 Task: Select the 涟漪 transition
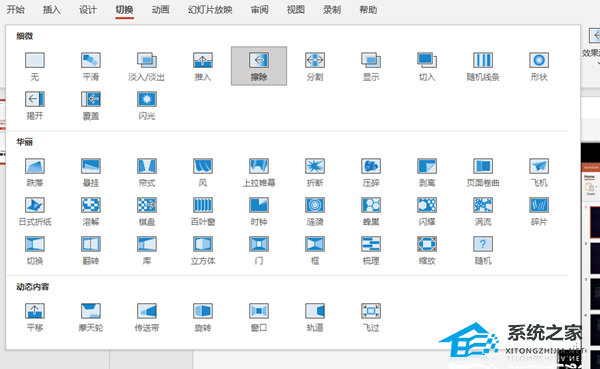coord(315,211)
